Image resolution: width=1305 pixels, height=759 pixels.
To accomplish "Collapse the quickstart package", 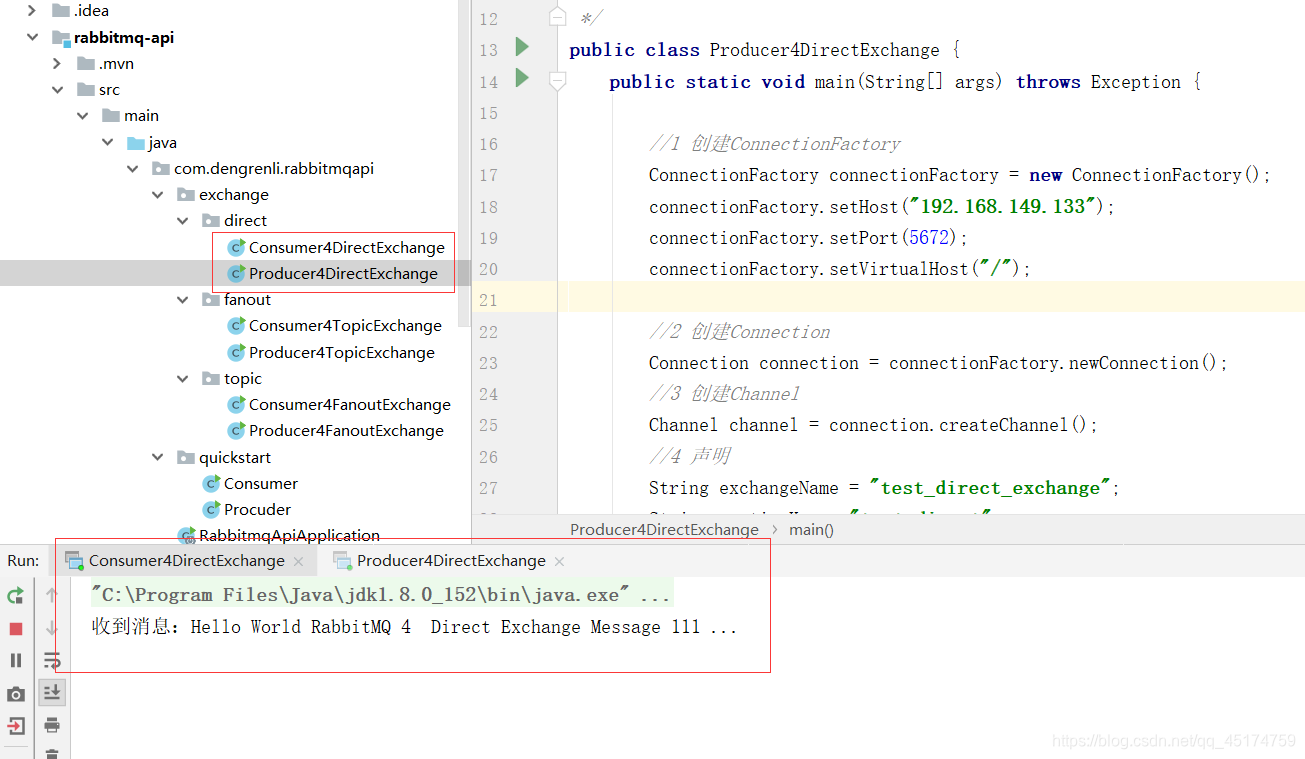I will pyautogui.click(x=158, y=457).
